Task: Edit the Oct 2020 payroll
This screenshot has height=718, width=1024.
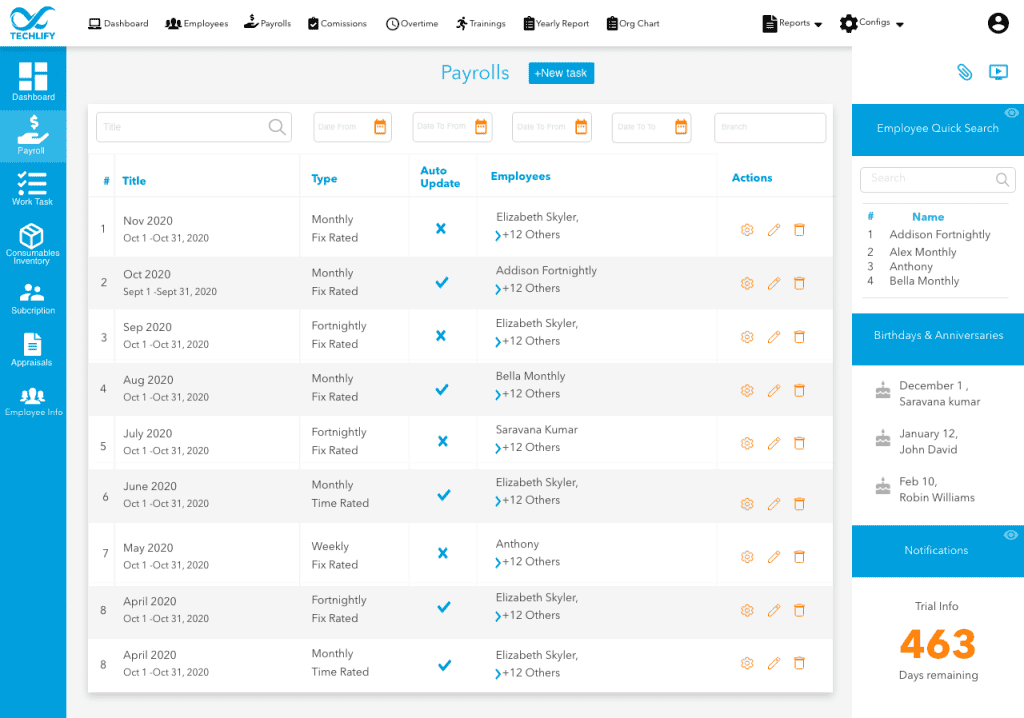Action: tap(774, 284)
